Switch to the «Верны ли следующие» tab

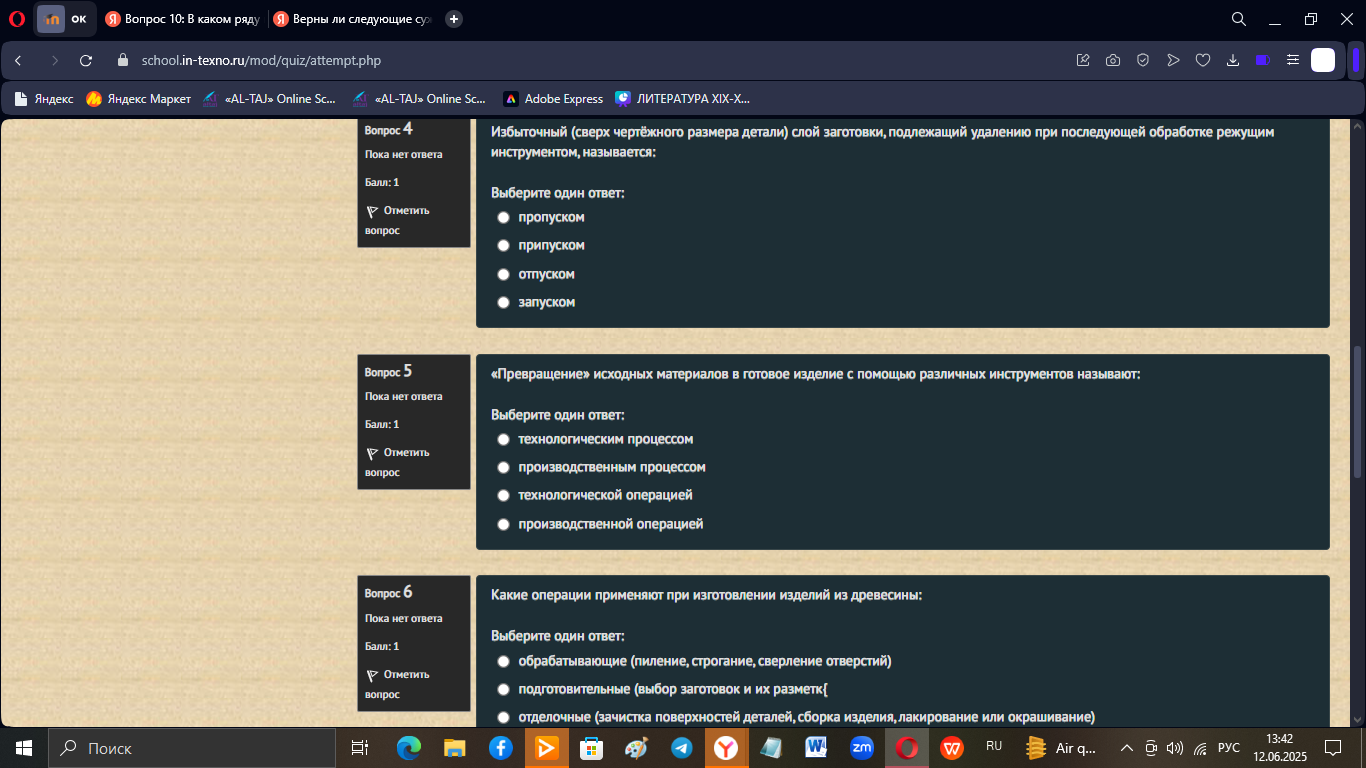tap(352, 19)
